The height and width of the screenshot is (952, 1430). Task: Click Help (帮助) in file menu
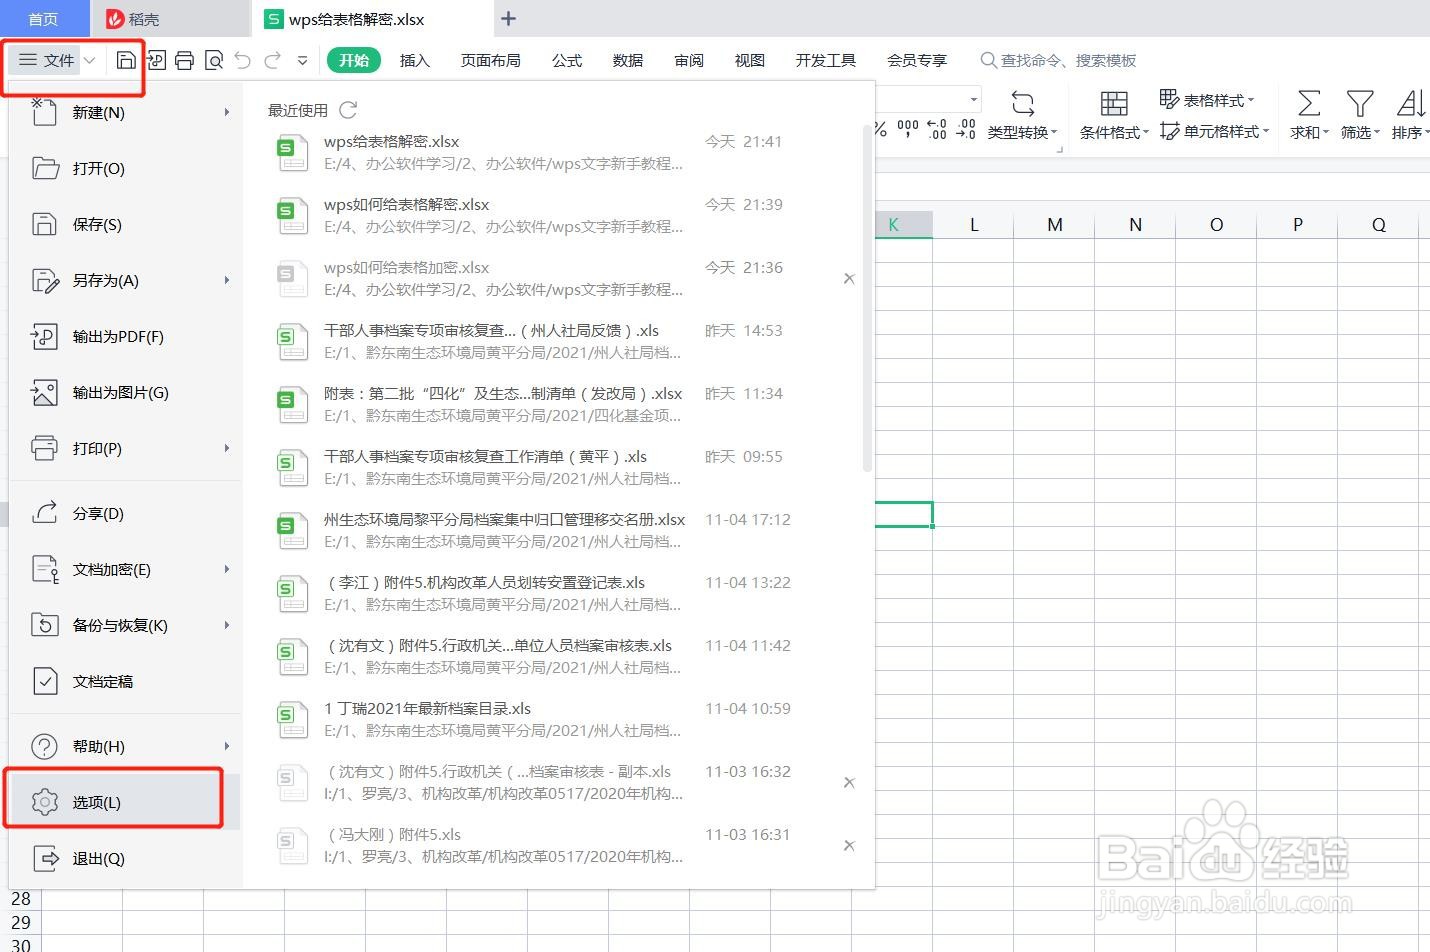(126, 746)
